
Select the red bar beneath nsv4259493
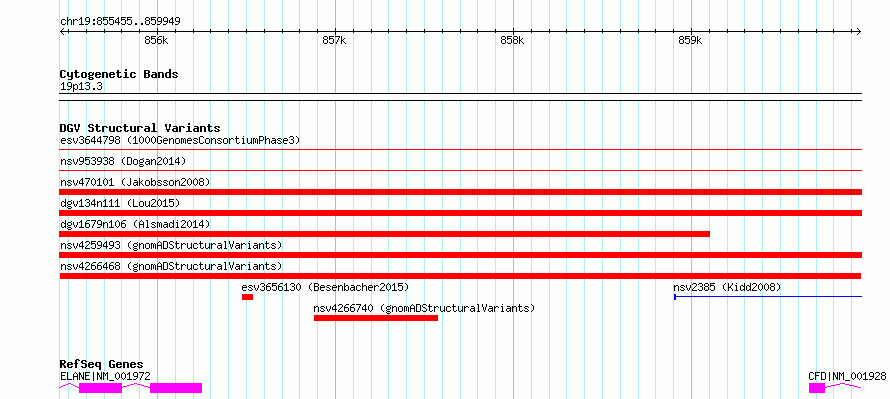461,255
